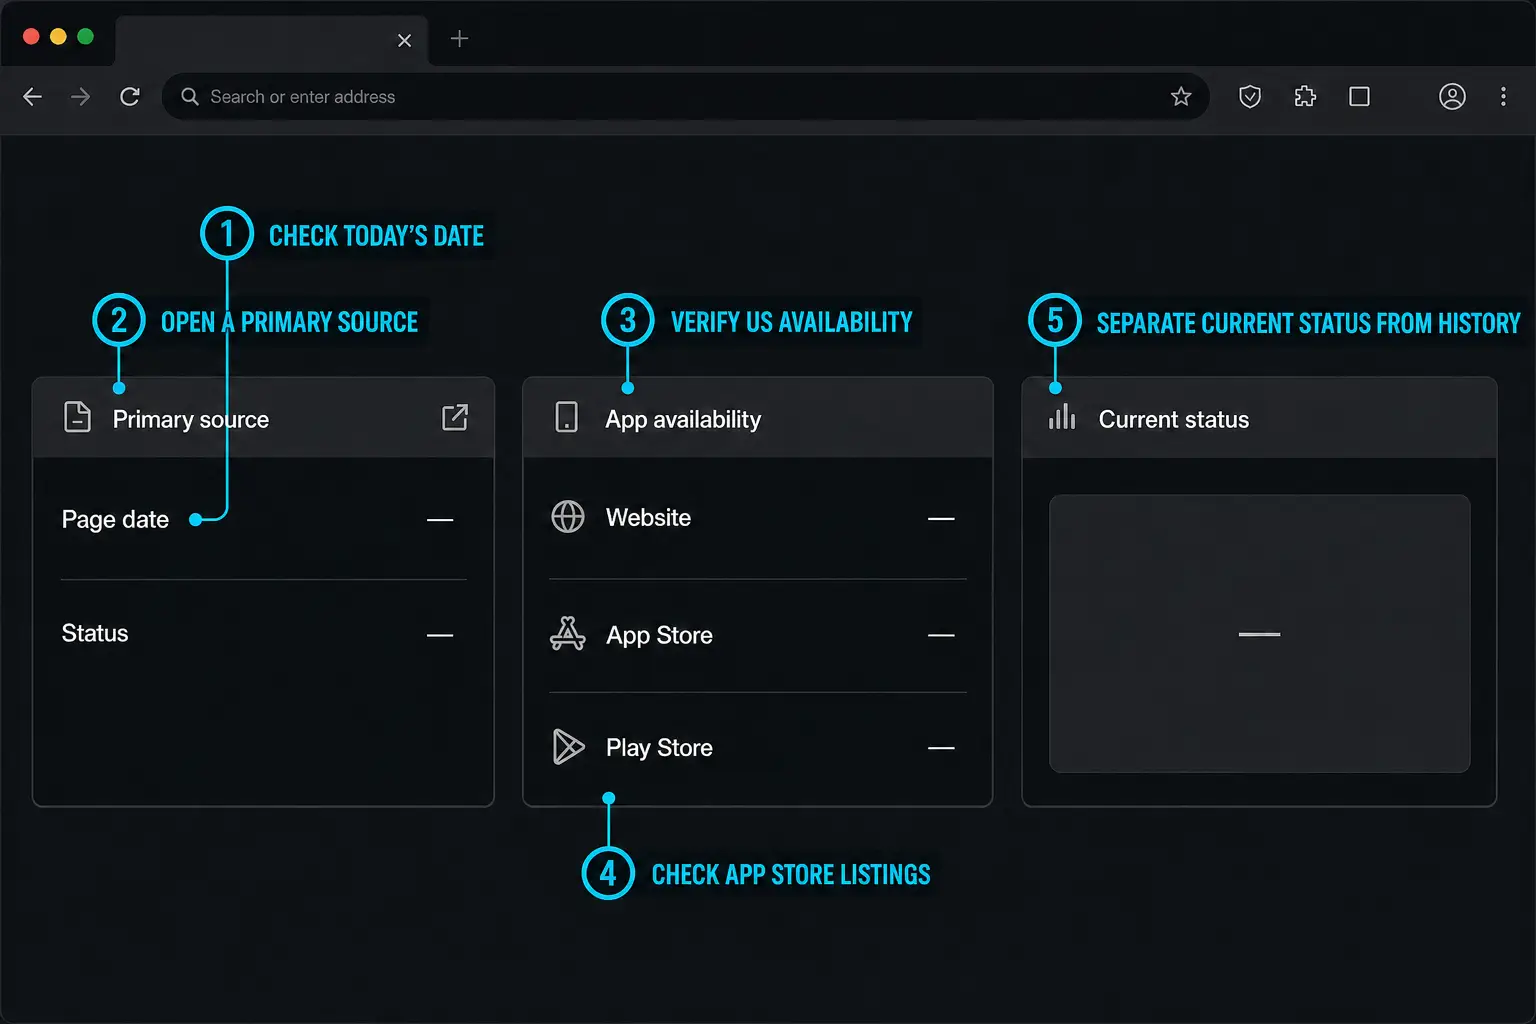Viewport: 1536px width, 1024px height.
Task: Click the App availability phone icon
Action: click(x=566, y=417)
